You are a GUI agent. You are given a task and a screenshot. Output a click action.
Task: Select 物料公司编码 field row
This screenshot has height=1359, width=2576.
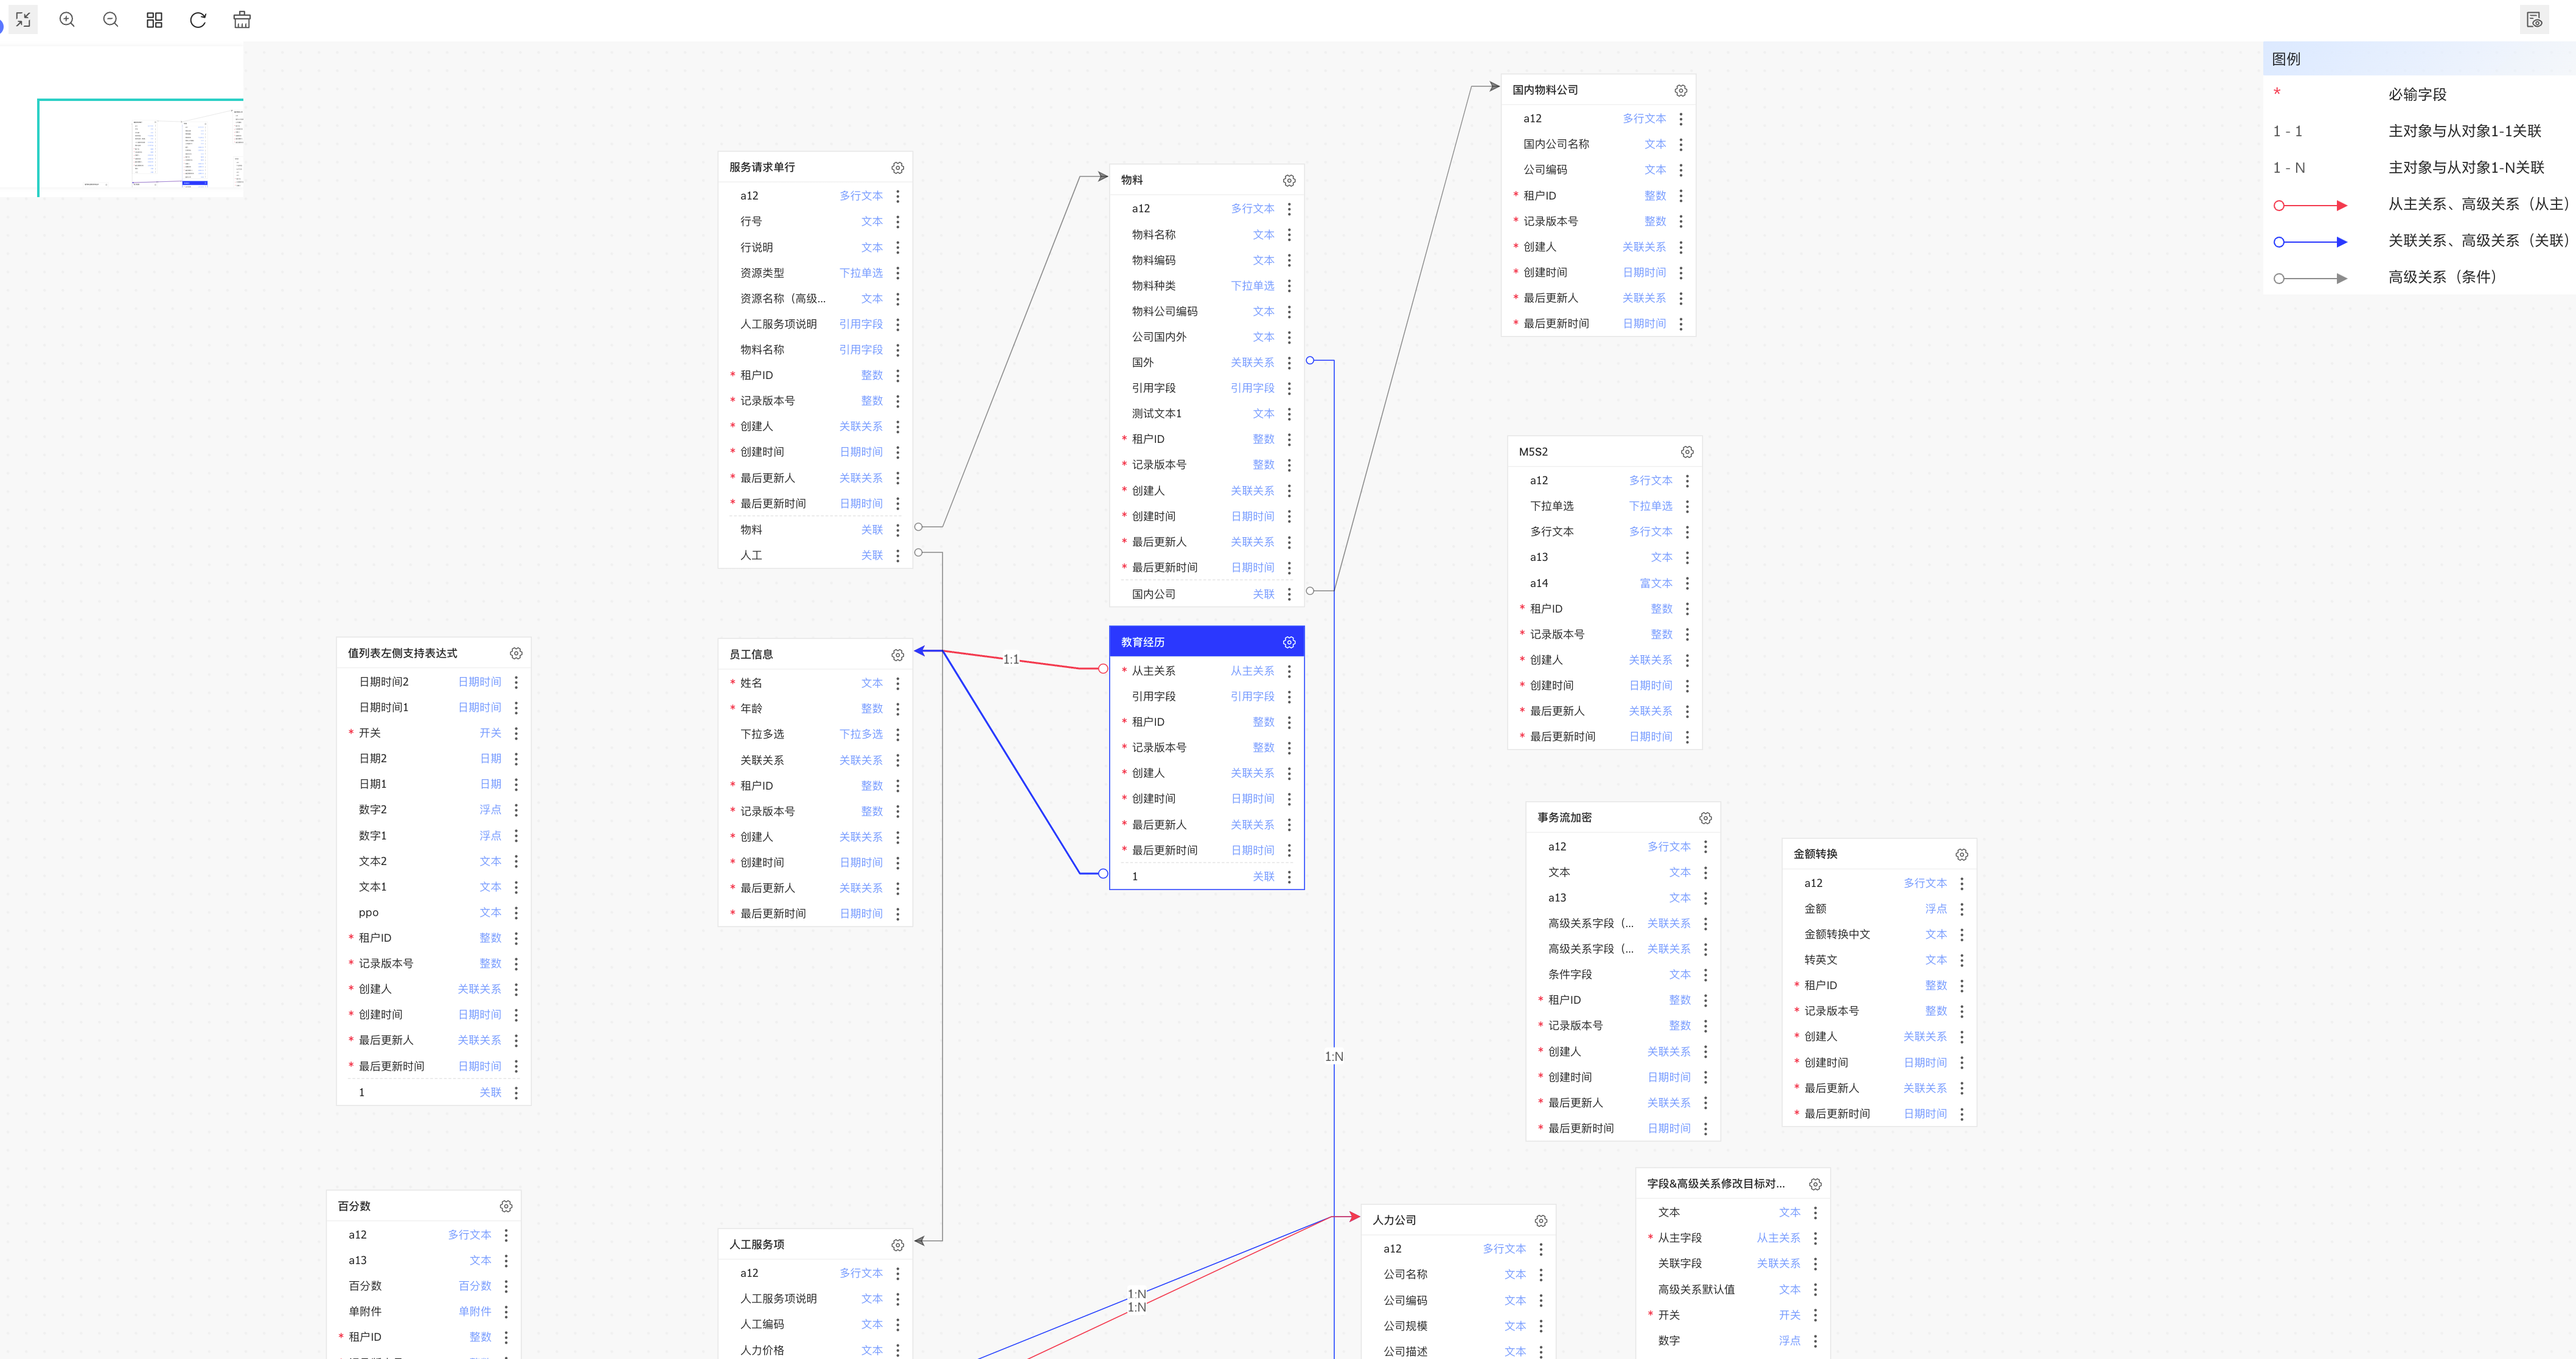[1207, 312]
